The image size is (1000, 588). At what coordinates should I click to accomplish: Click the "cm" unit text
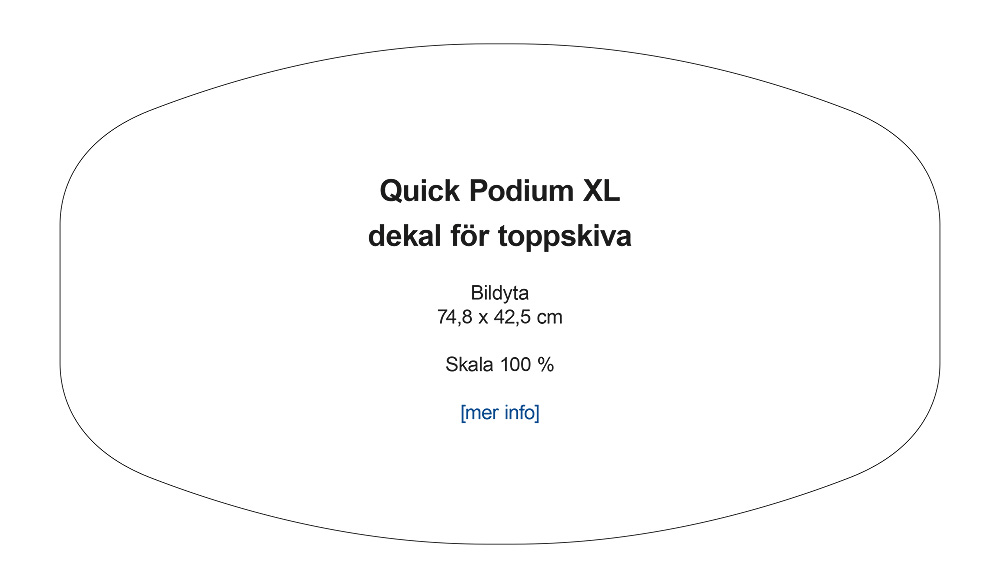(x=551, y=318)
